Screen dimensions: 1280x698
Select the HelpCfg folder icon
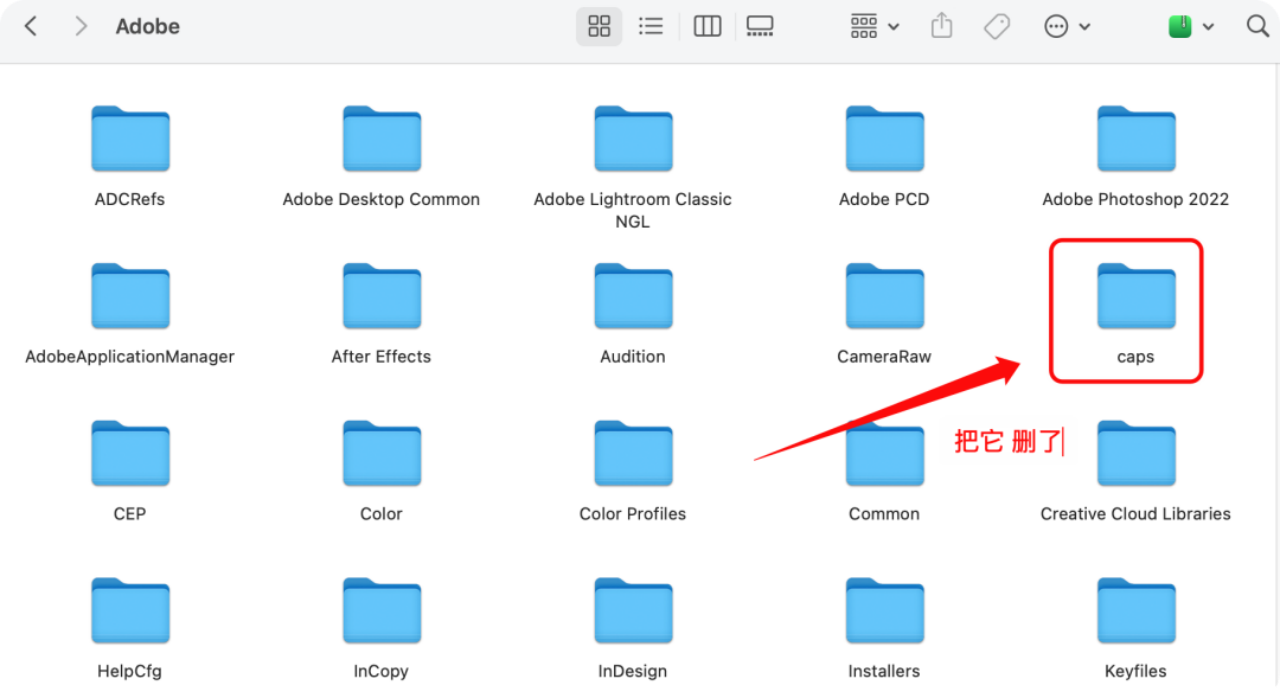pyautogui.click(x=130, y=610)
